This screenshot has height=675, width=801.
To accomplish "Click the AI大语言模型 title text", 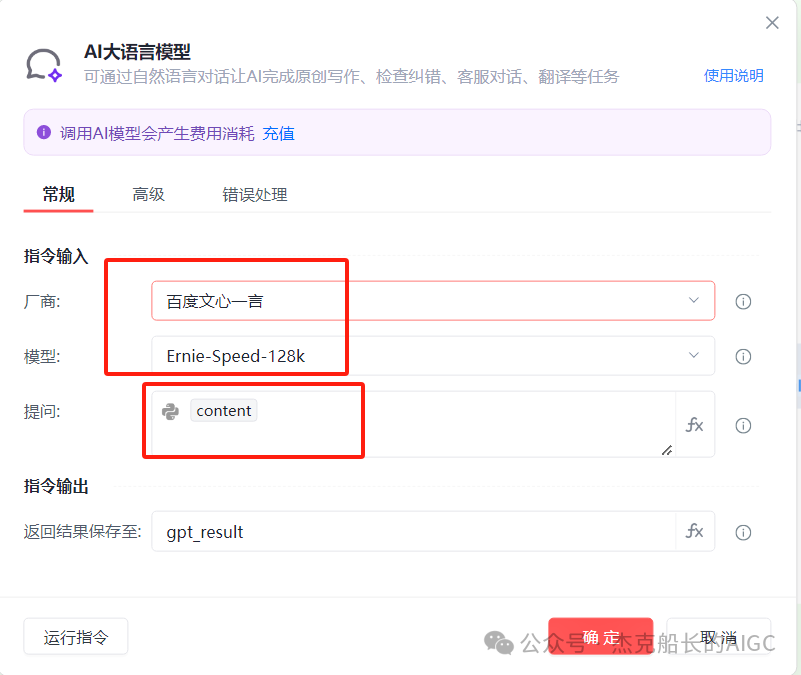I will click(x=137, y=52).
